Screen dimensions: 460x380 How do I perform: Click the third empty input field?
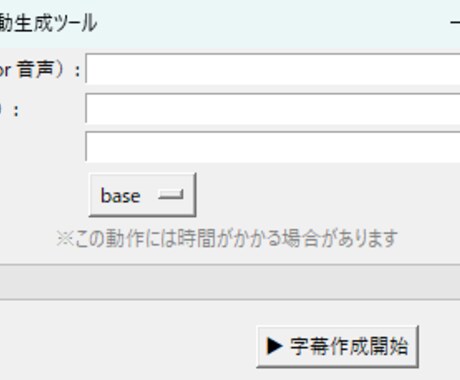273,147
